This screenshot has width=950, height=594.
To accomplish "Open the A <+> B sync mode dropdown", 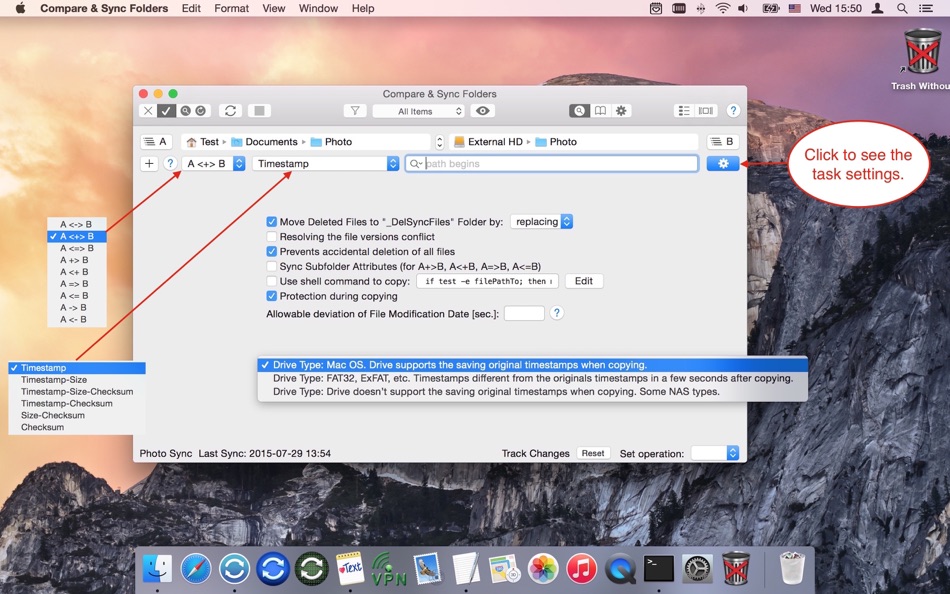I will pos(213,164).
